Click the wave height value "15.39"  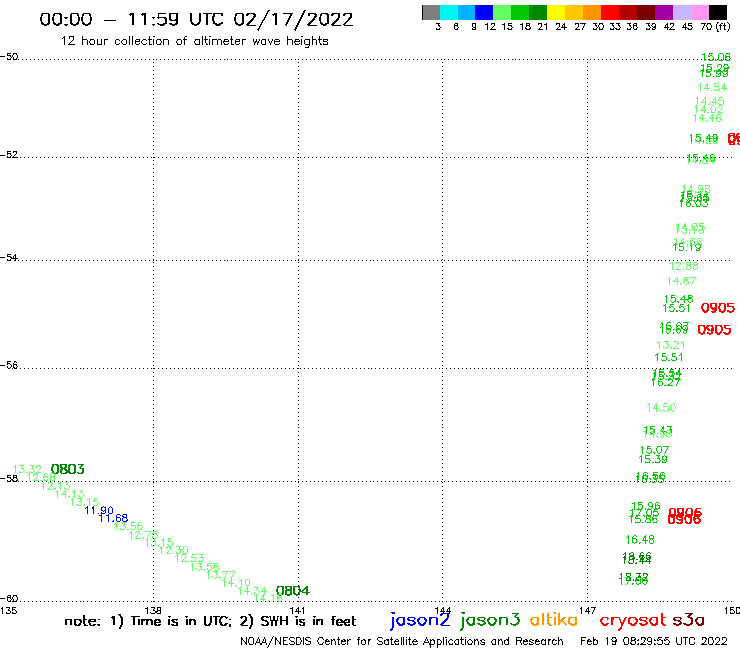point(653,459)
